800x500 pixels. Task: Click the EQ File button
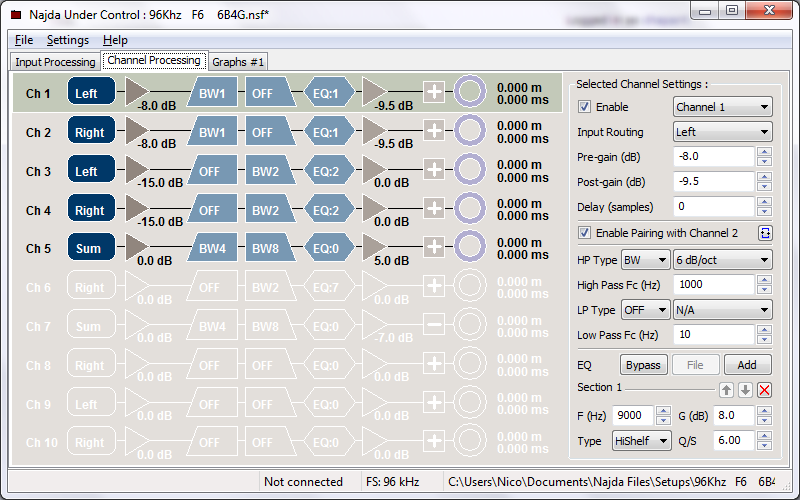click(x=695, y=365)
